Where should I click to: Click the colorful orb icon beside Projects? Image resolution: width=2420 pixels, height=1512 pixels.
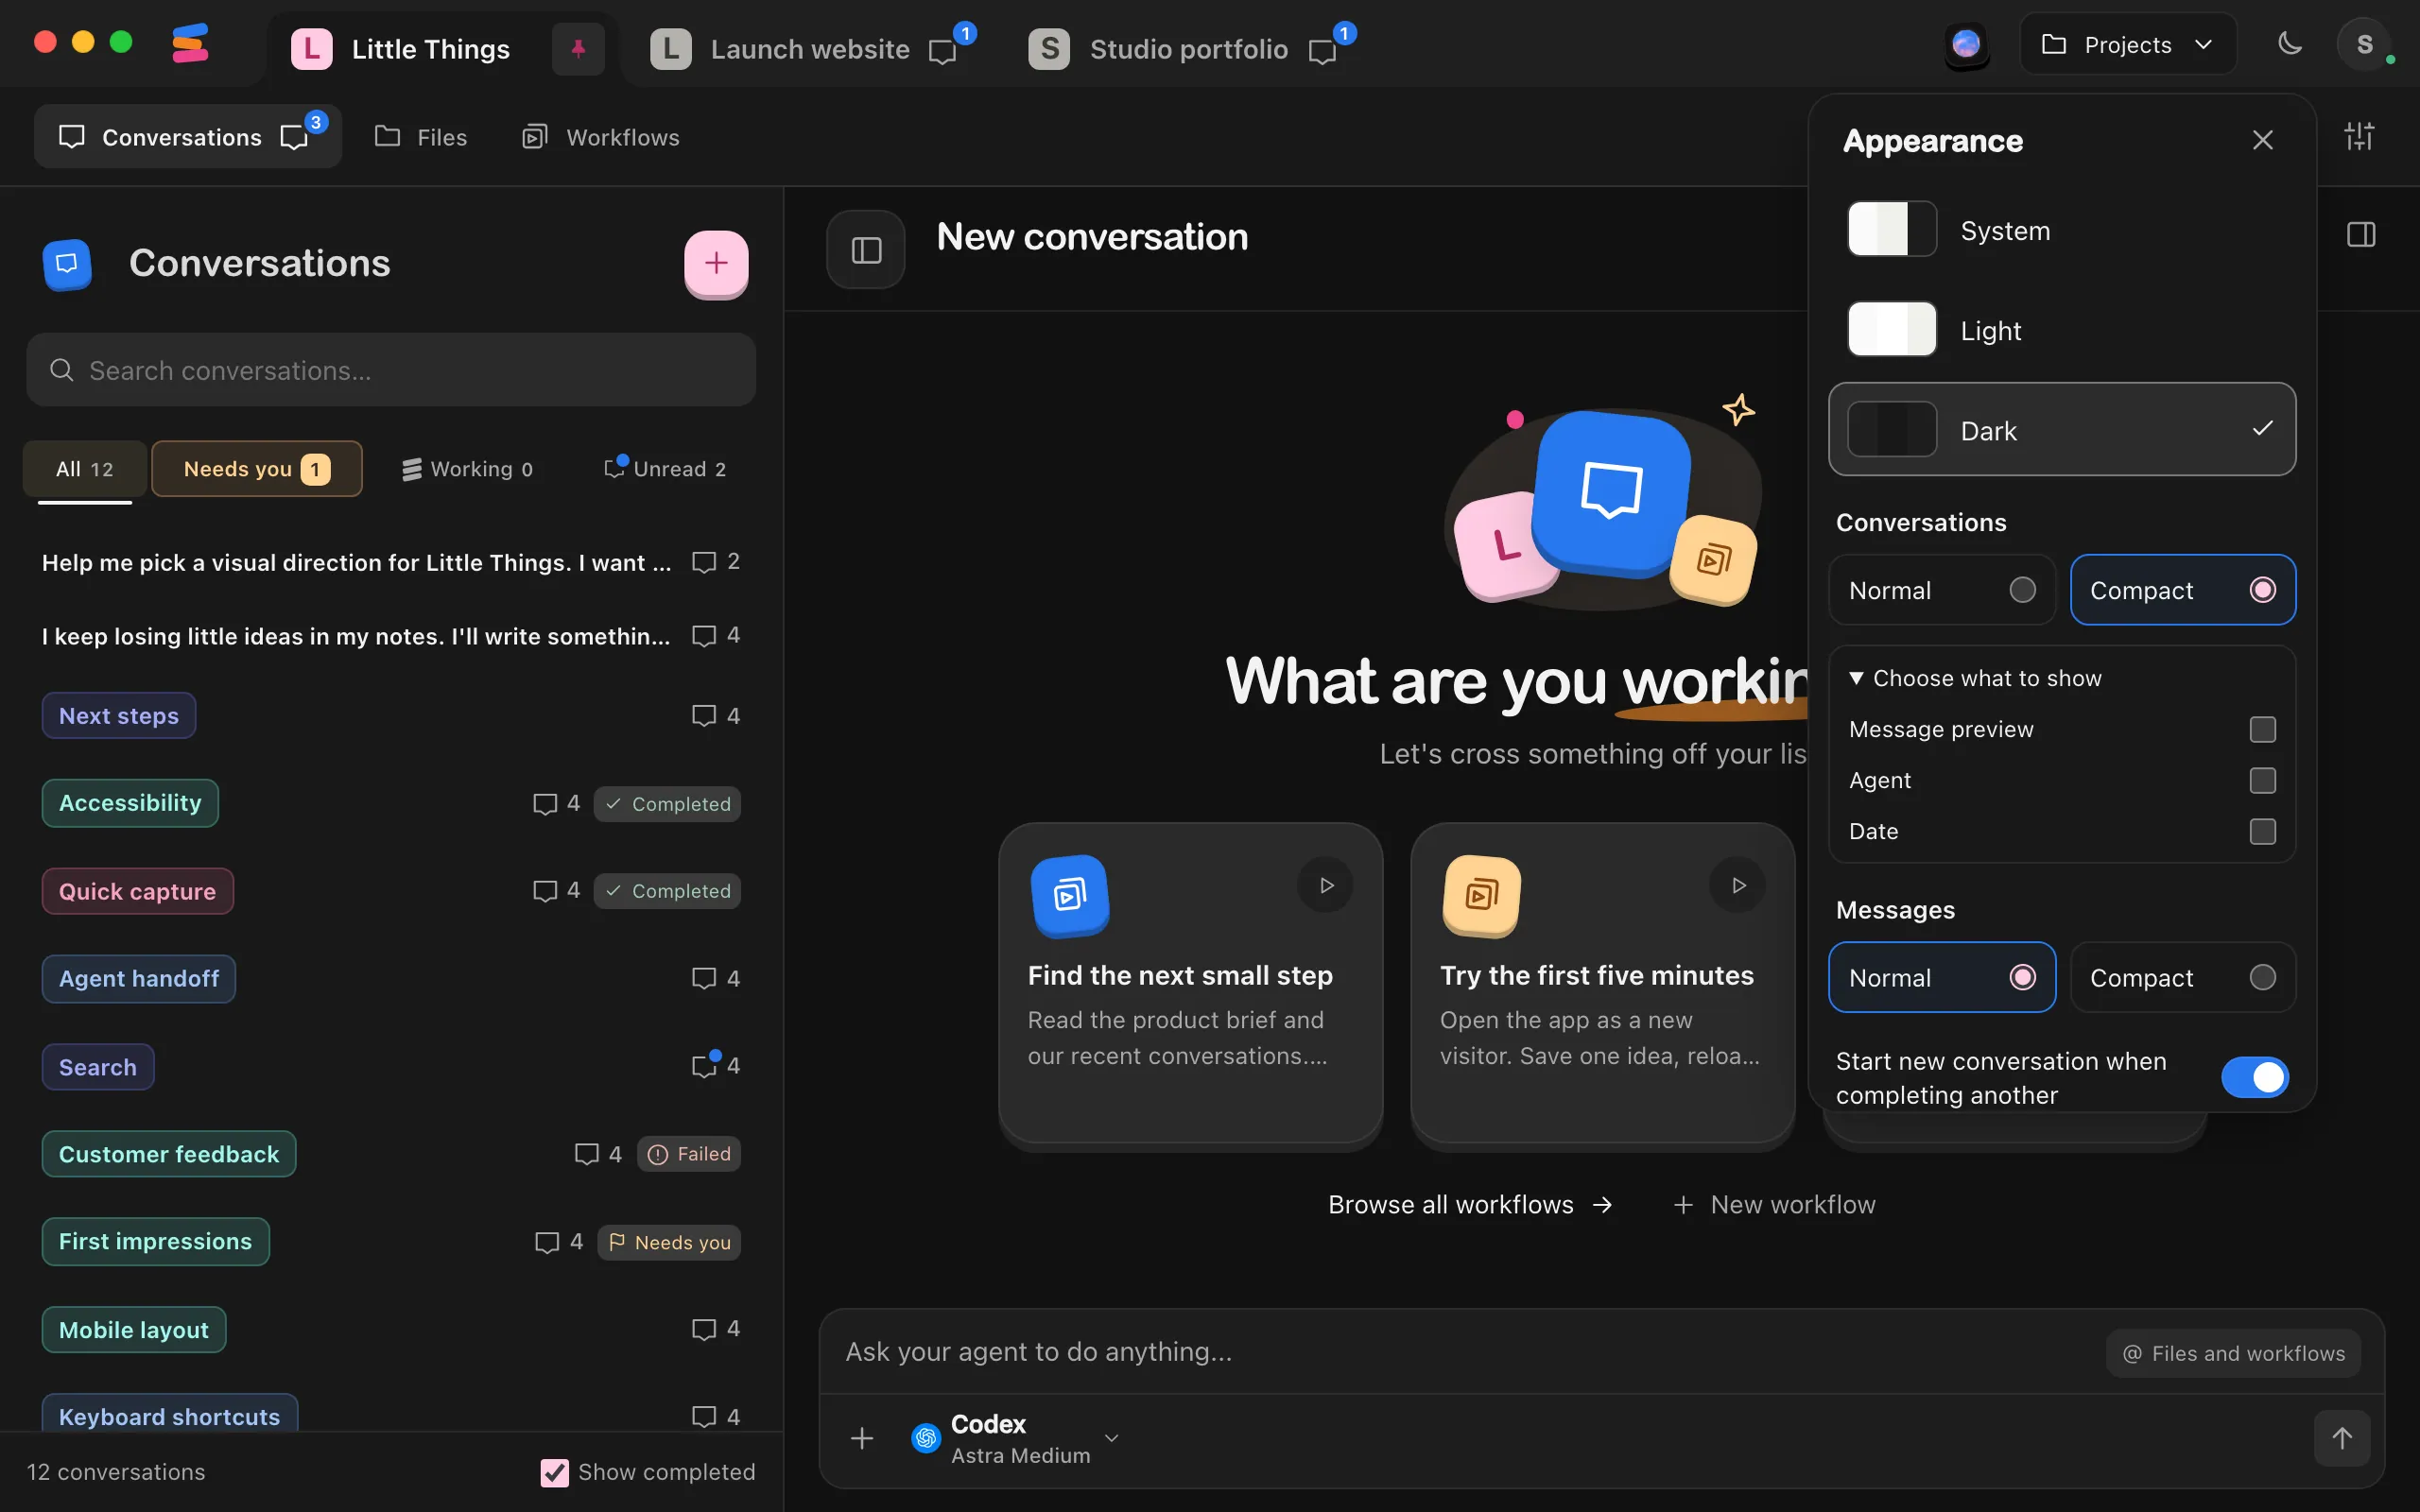[x=1966, y=44]
